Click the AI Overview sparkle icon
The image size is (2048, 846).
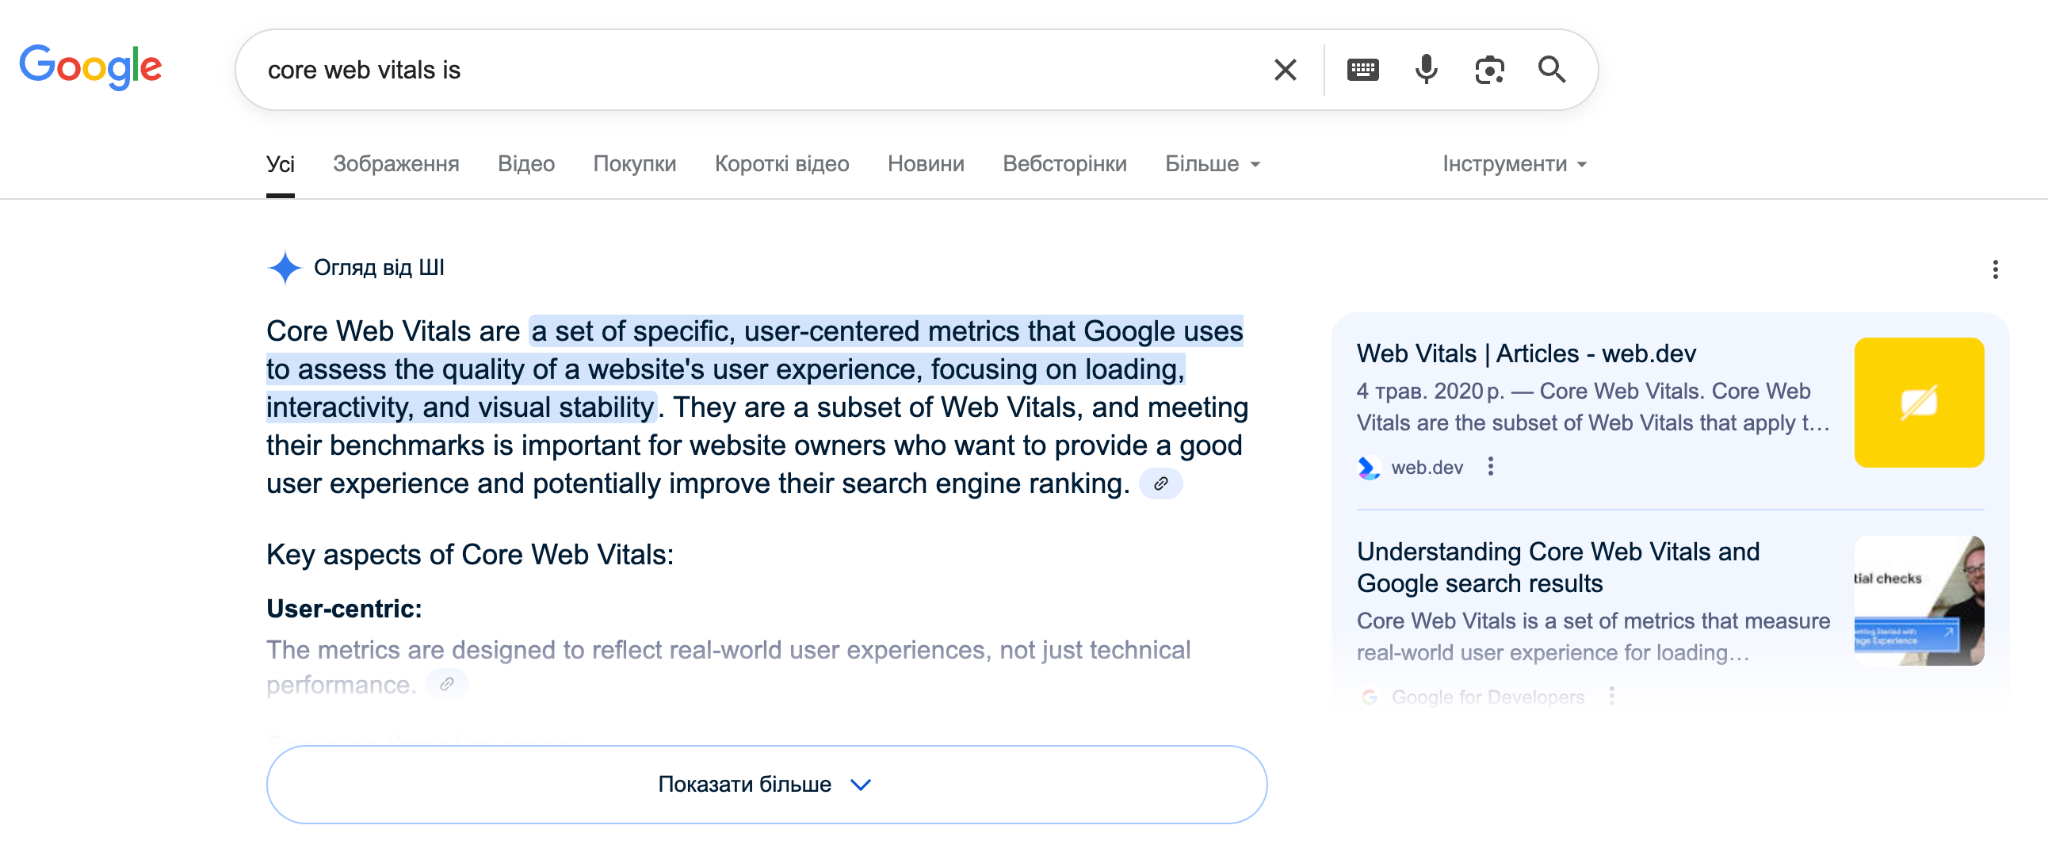285,267
